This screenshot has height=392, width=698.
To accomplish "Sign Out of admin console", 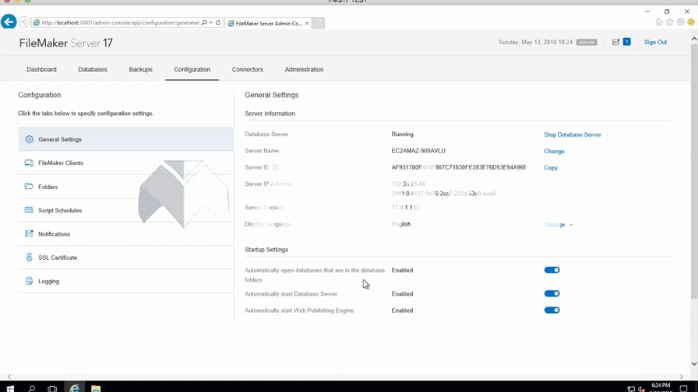I will [655, 42].
